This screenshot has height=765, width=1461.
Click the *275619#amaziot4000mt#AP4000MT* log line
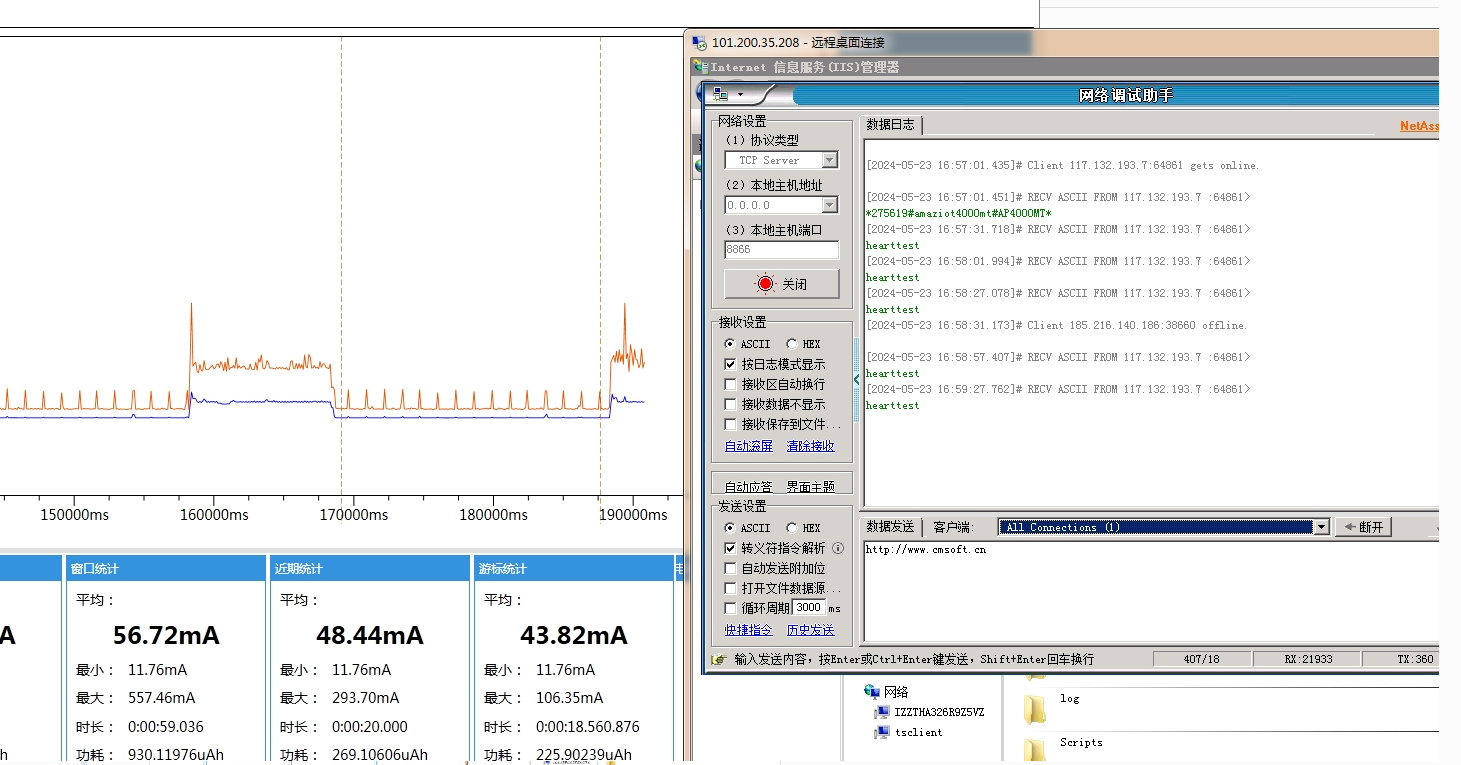pos(958,213)
